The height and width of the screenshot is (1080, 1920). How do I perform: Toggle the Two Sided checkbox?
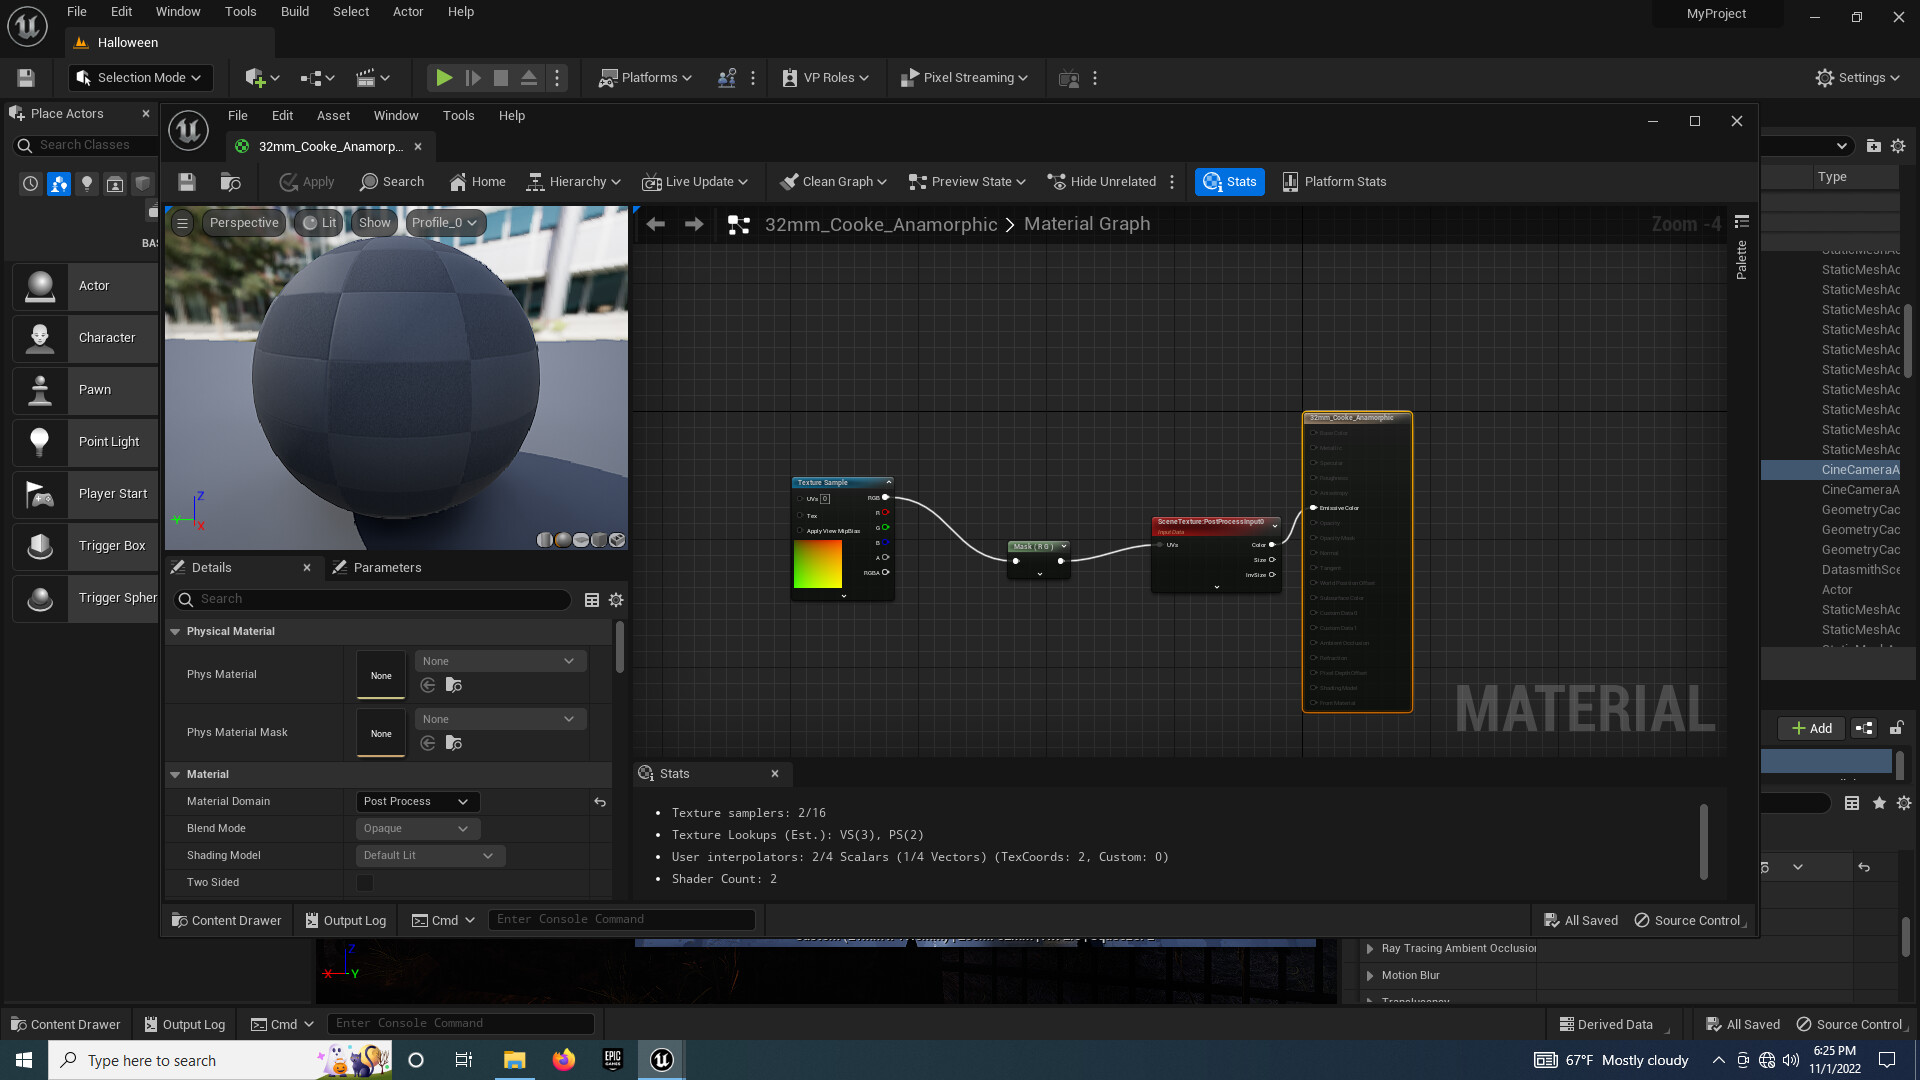pyautogui.click(x=365, y=883)
